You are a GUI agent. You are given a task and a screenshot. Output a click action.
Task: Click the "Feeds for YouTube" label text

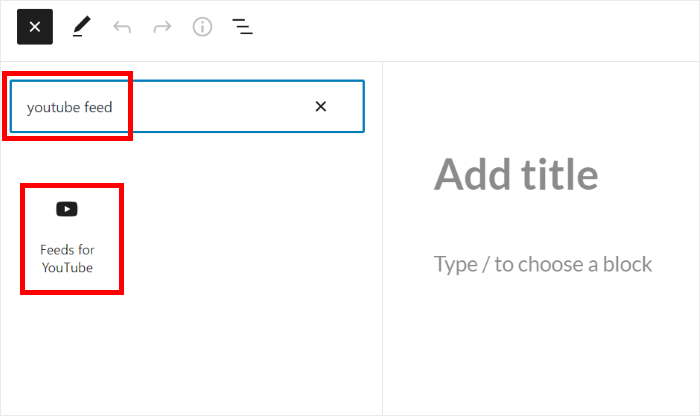[67, 258]
